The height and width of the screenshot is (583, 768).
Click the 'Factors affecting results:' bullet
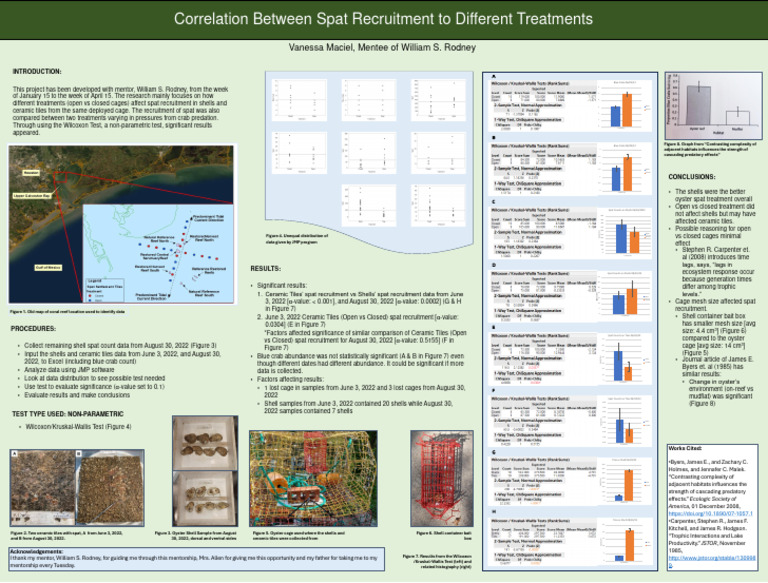point(290,379)
